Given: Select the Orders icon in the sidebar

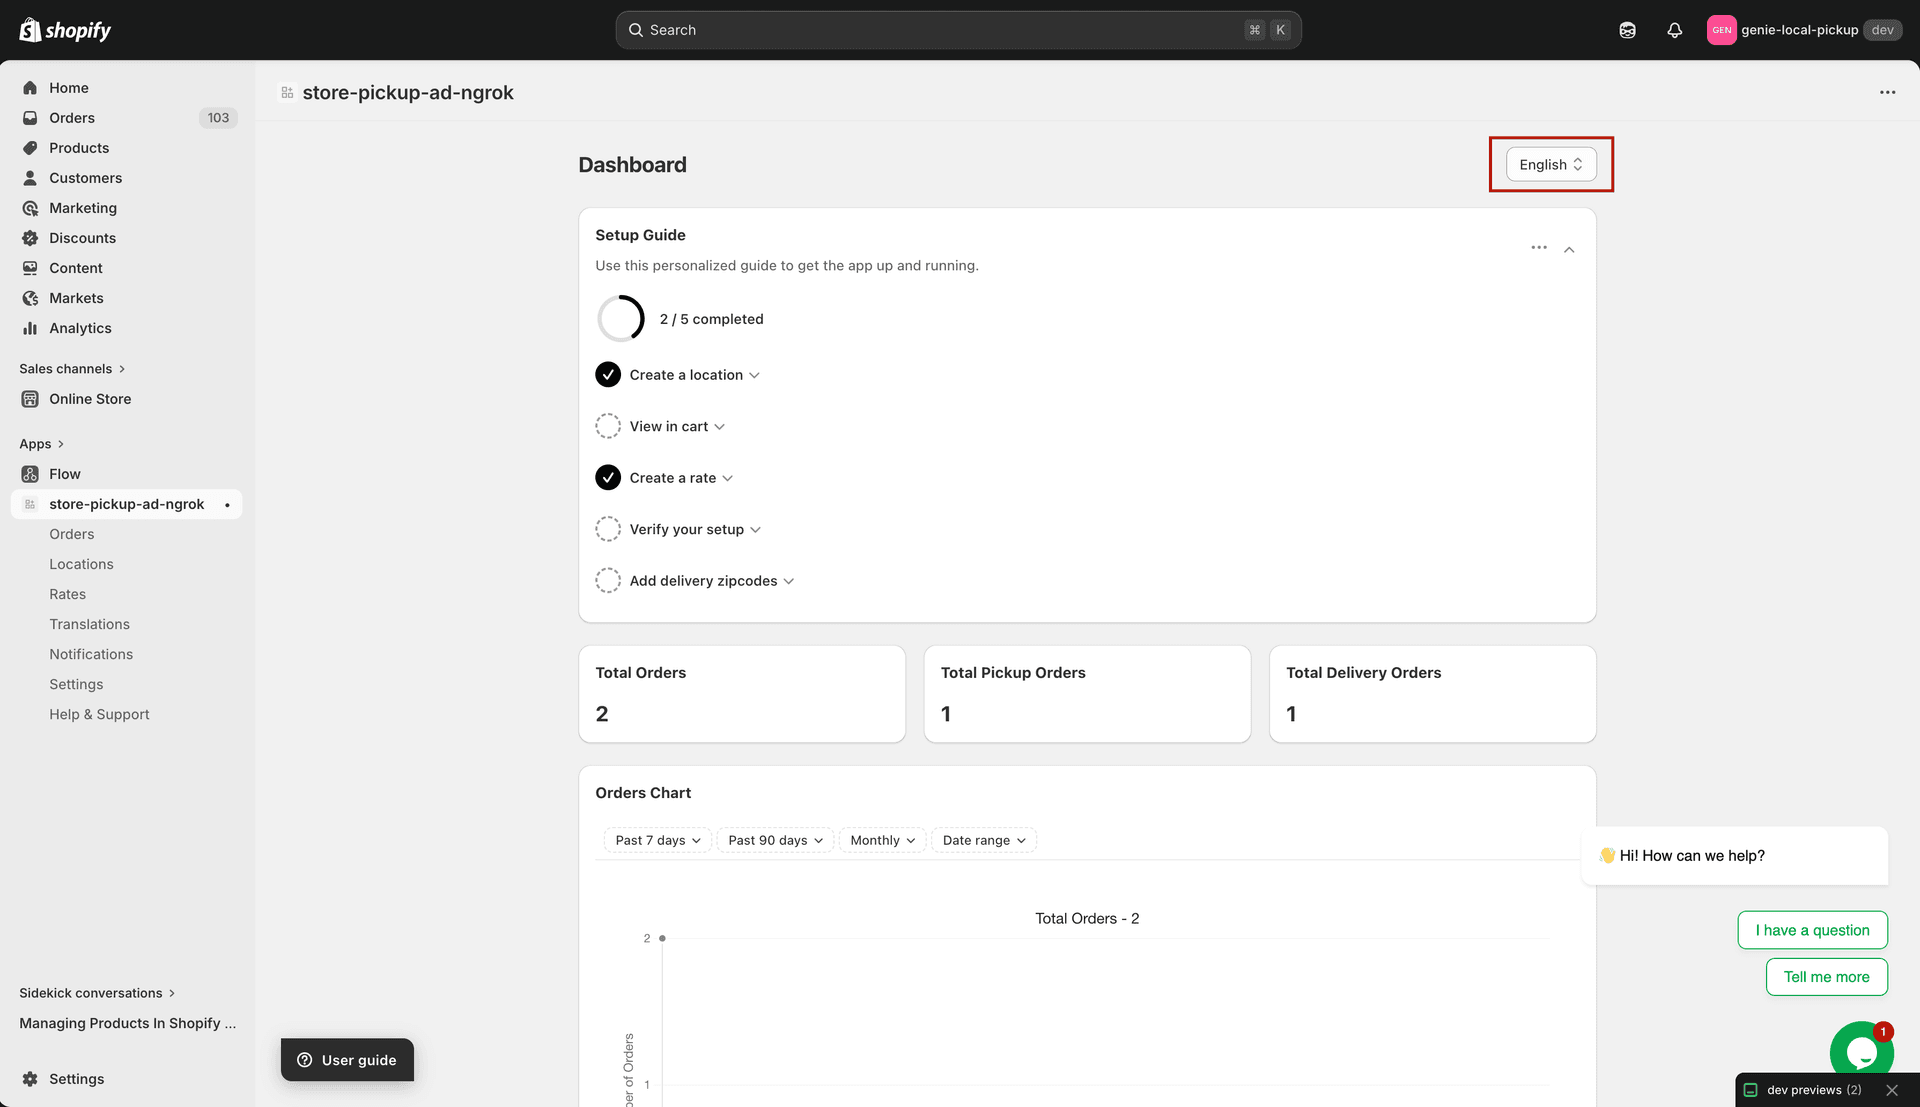Looking at the screenshot, I should coord(31,117).
